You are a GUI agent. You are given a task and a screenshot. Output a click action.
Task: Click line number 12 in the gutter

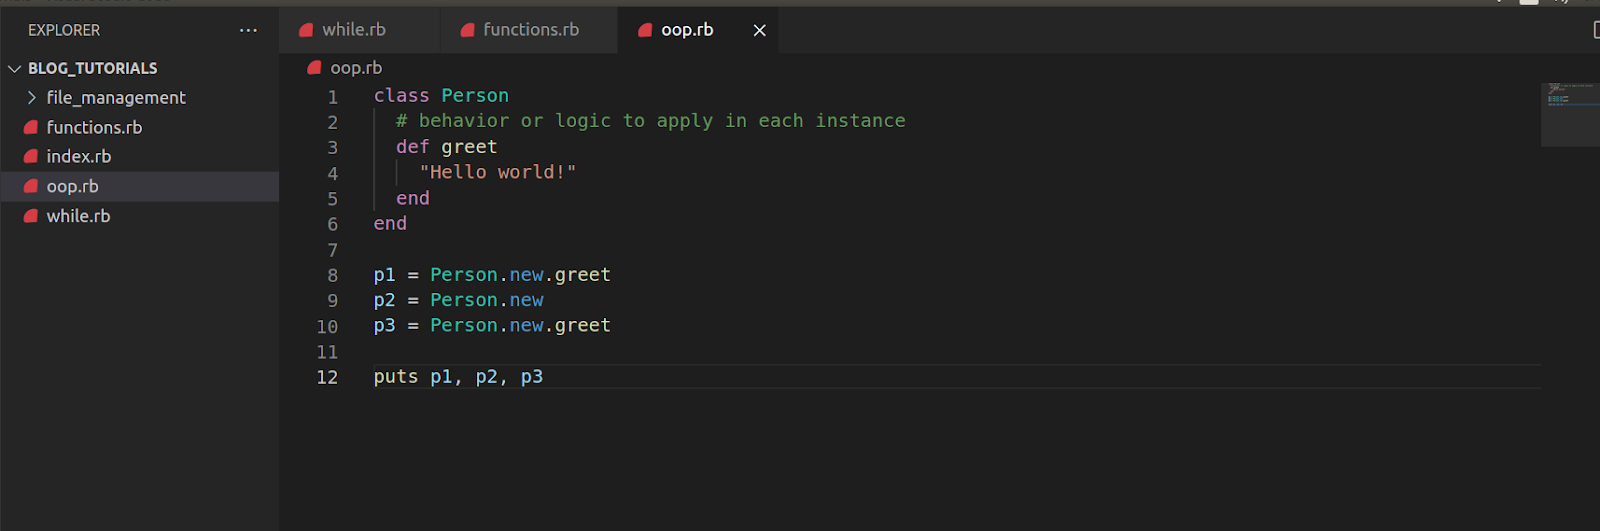[x=327, y=377]
